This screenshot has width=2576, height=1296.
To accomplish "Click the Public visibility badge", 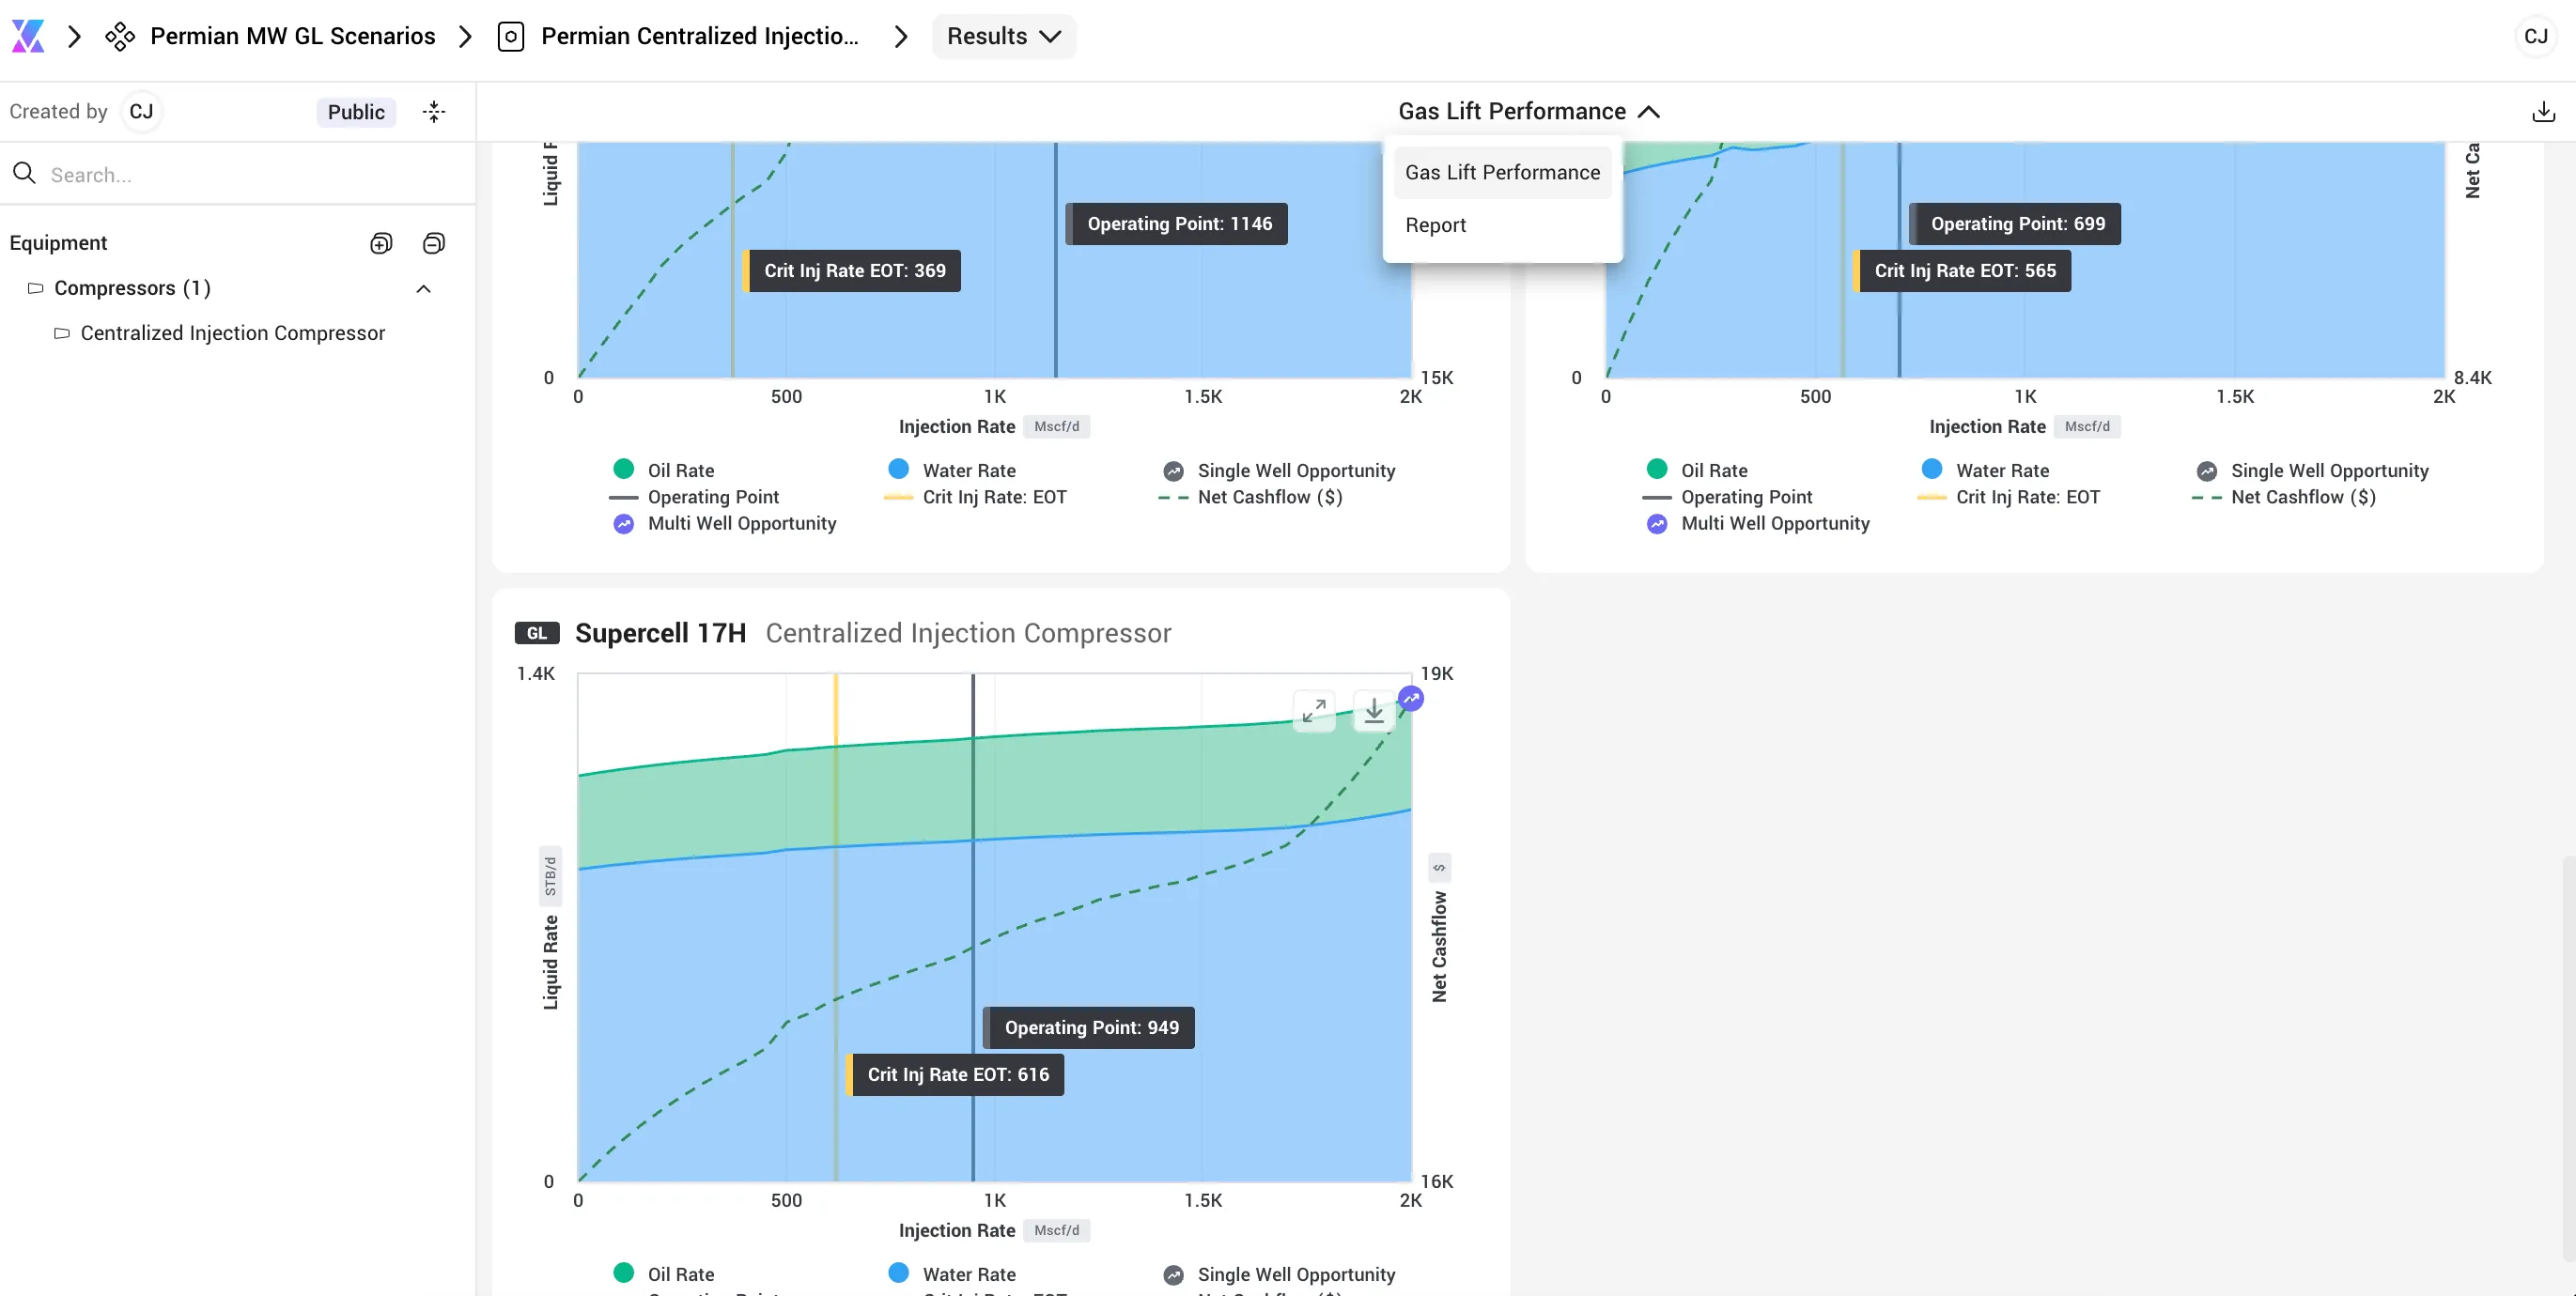I will (356, 111).
